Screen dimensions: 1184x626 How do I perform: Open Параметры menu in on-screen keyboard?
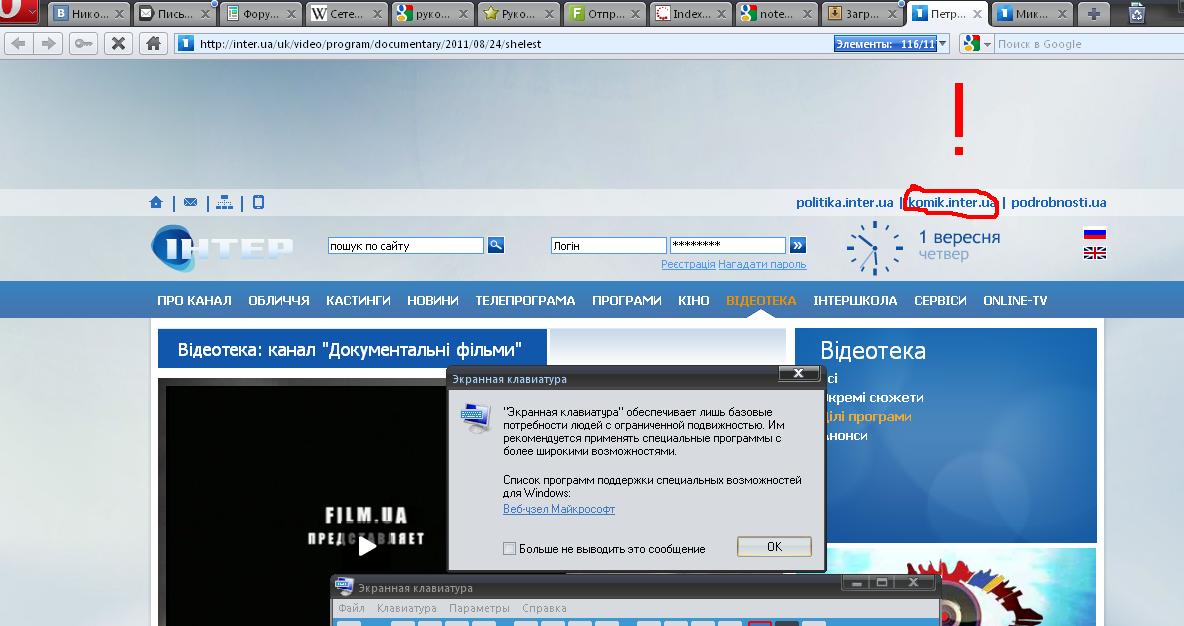479,608
